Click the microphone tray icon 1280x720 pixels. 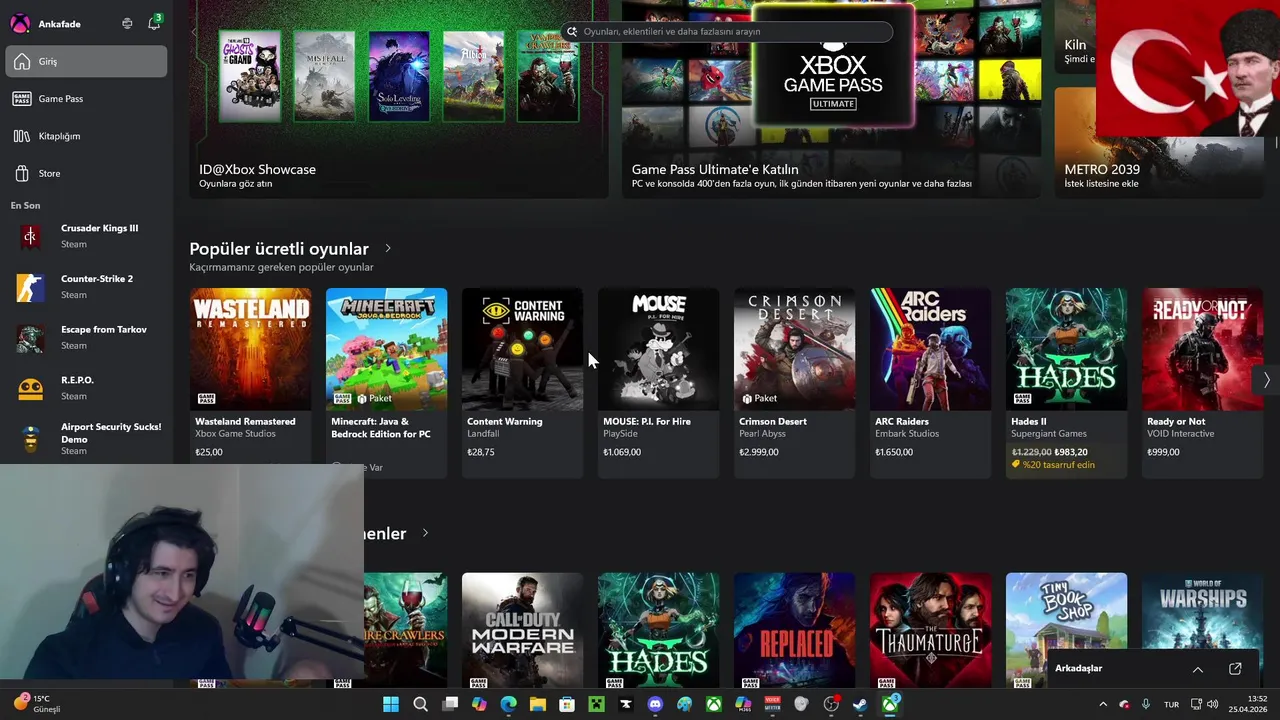[x=1146, y=704]
